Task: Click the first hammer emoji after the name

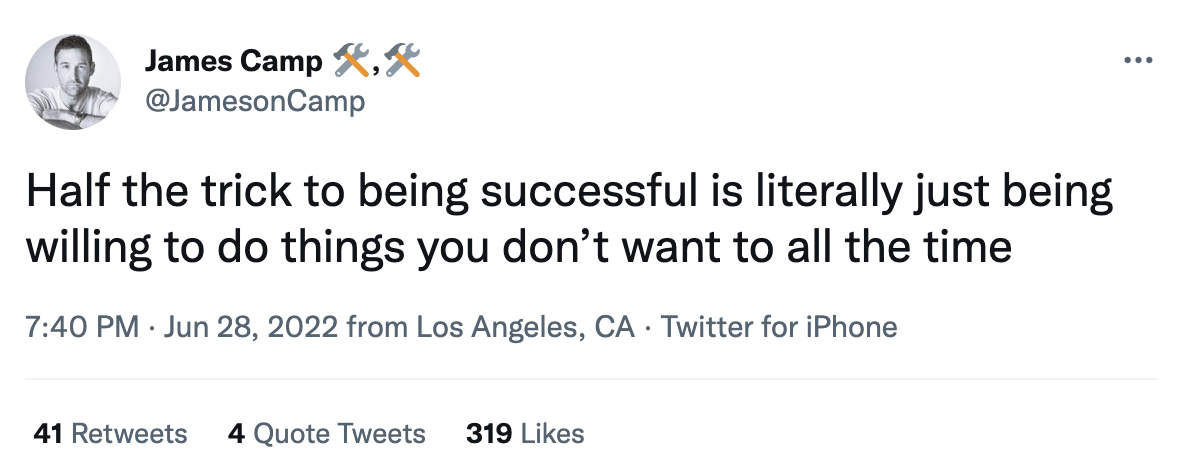Action: click(x=349, y=63)
